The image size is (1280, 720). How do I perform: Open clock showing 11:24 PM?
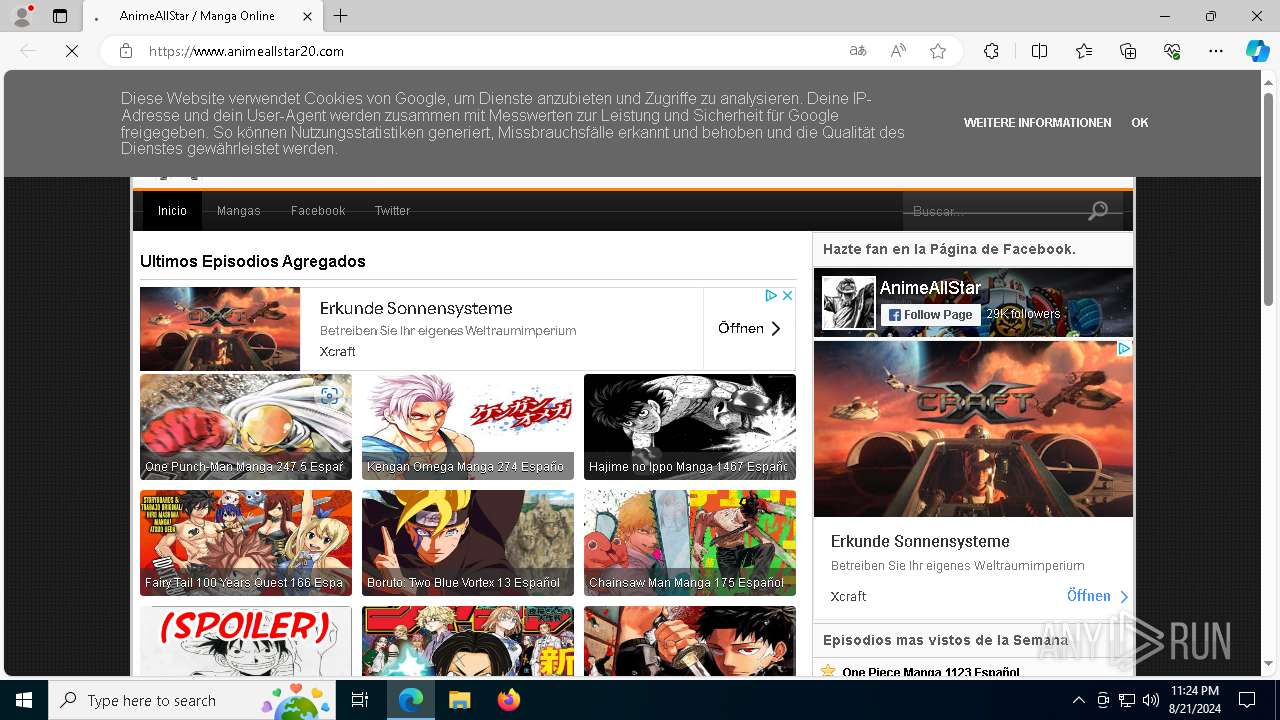[1194, 700]
